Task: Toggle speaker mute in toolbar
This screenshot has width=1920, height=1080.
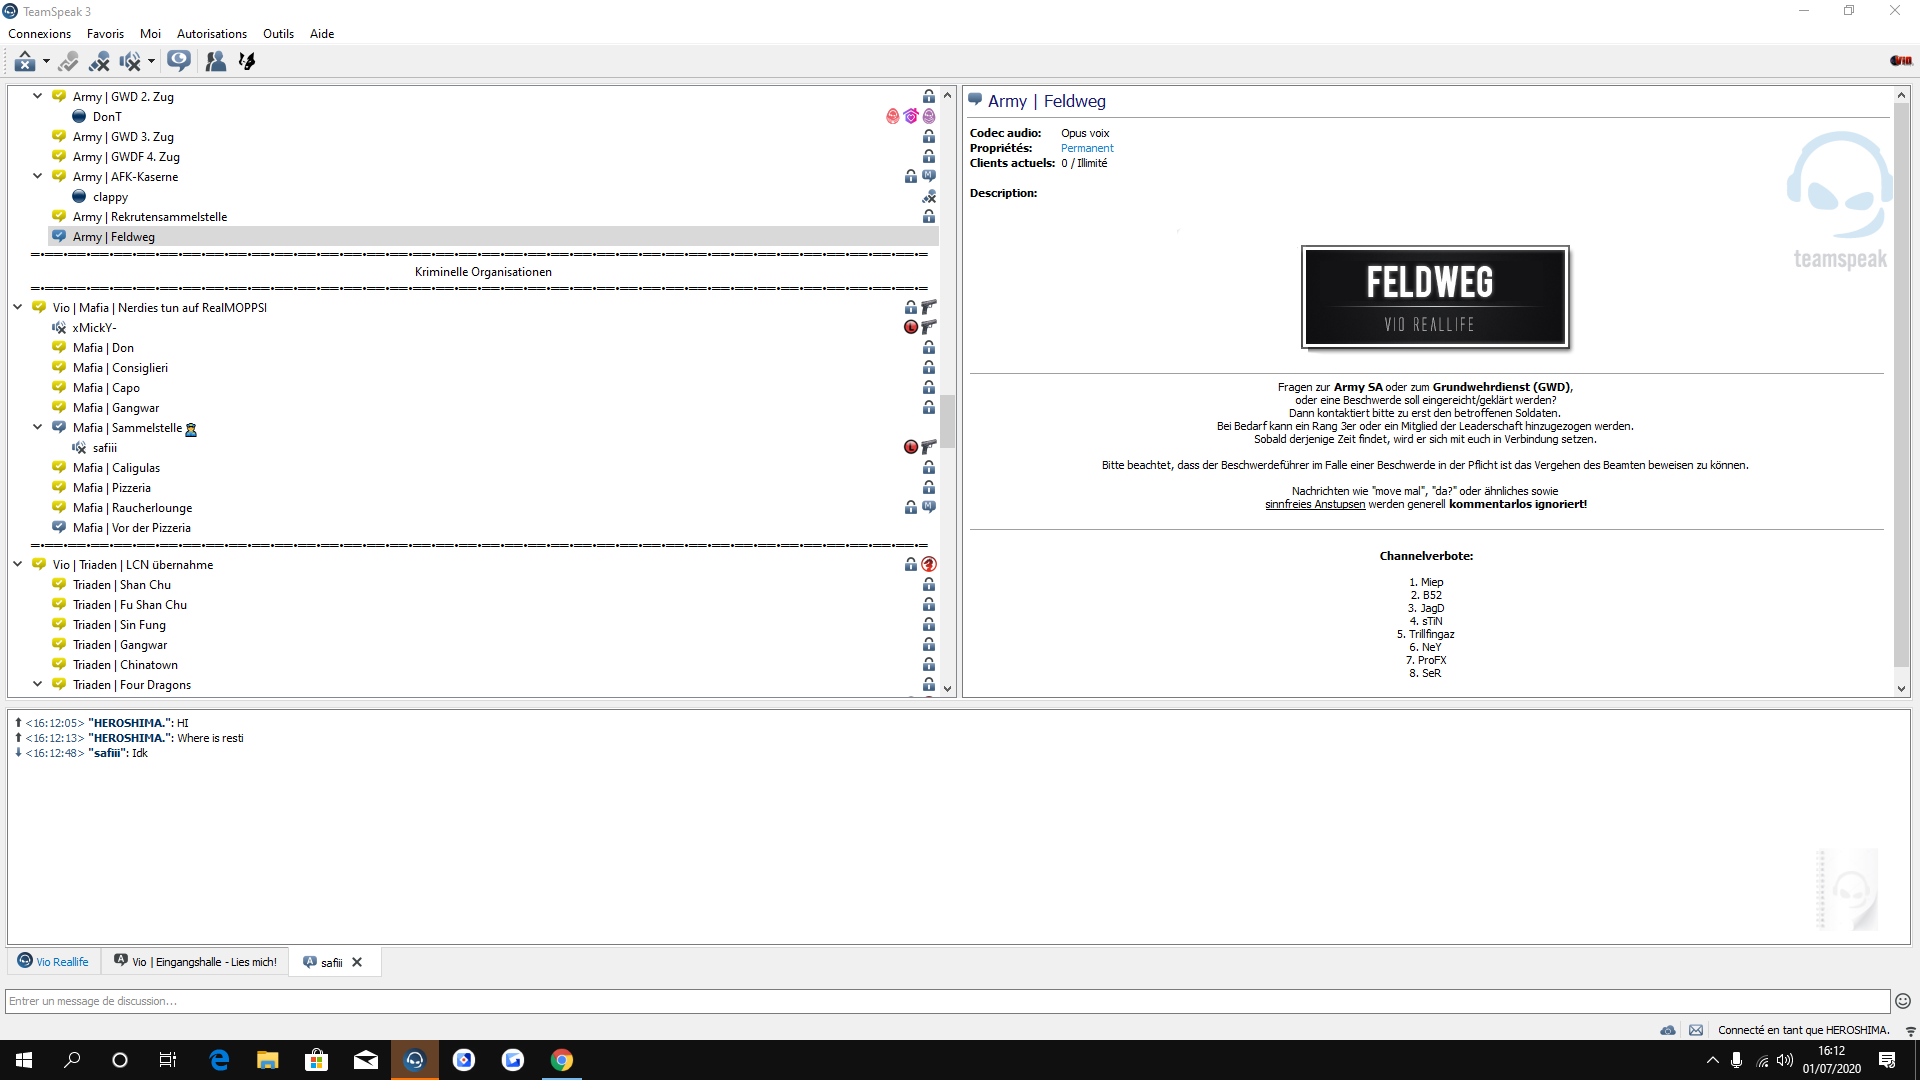Action: [130, 62]
